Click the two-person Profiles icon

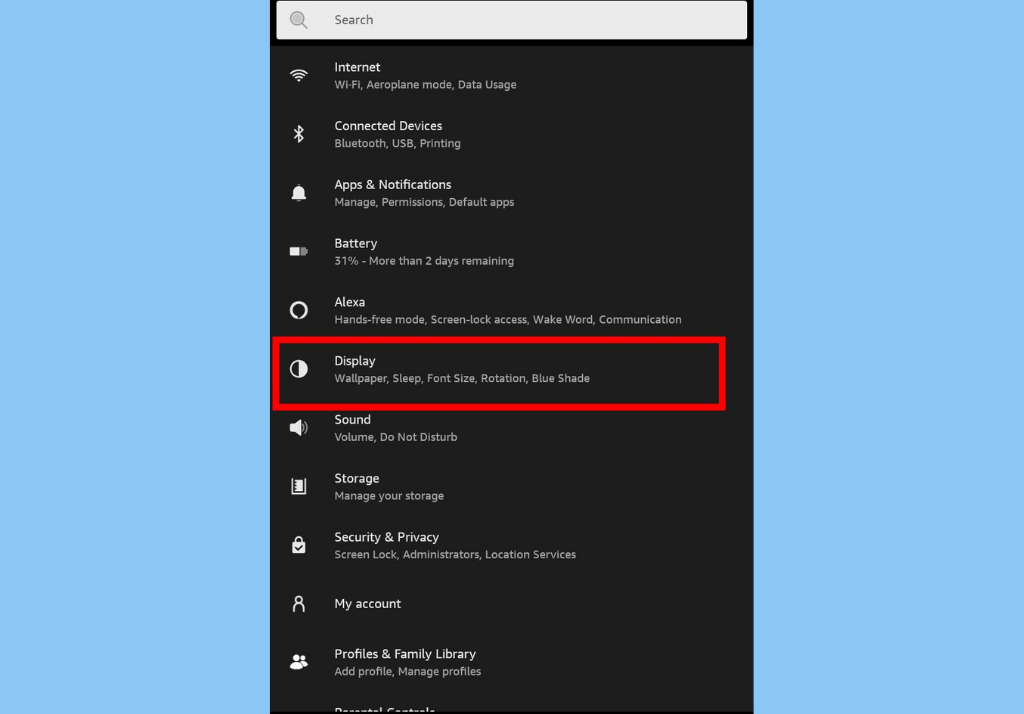[x=298, y=662]
